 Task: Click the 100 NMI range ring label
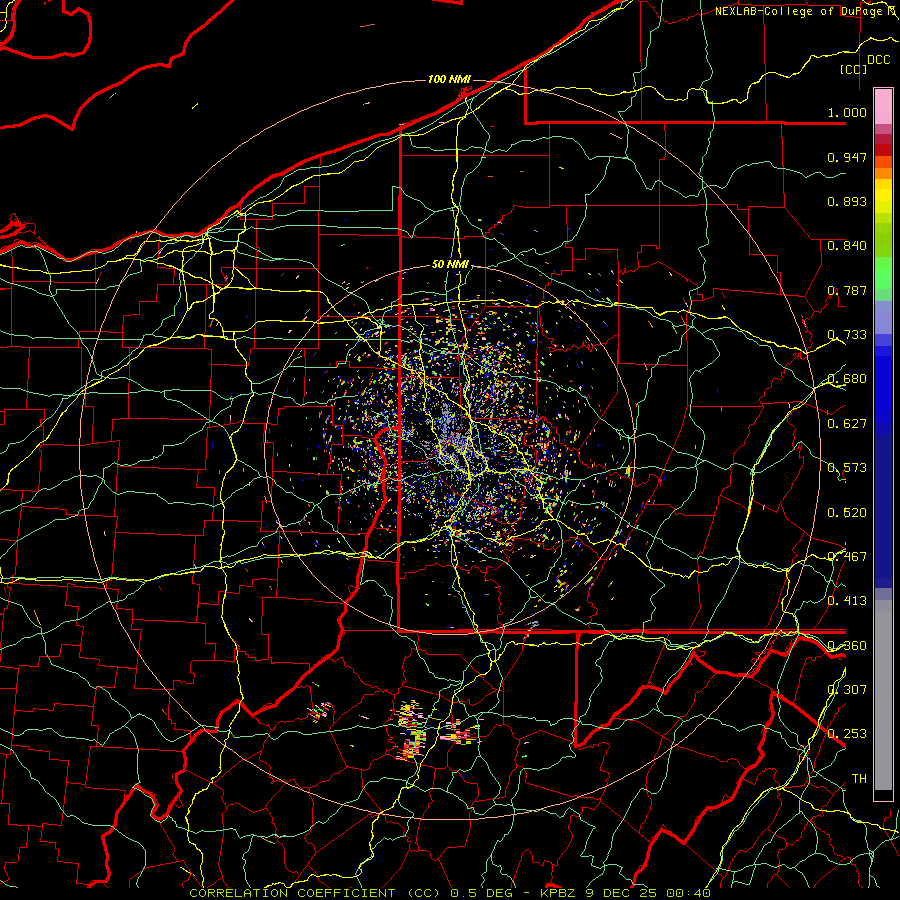point(449,79)
